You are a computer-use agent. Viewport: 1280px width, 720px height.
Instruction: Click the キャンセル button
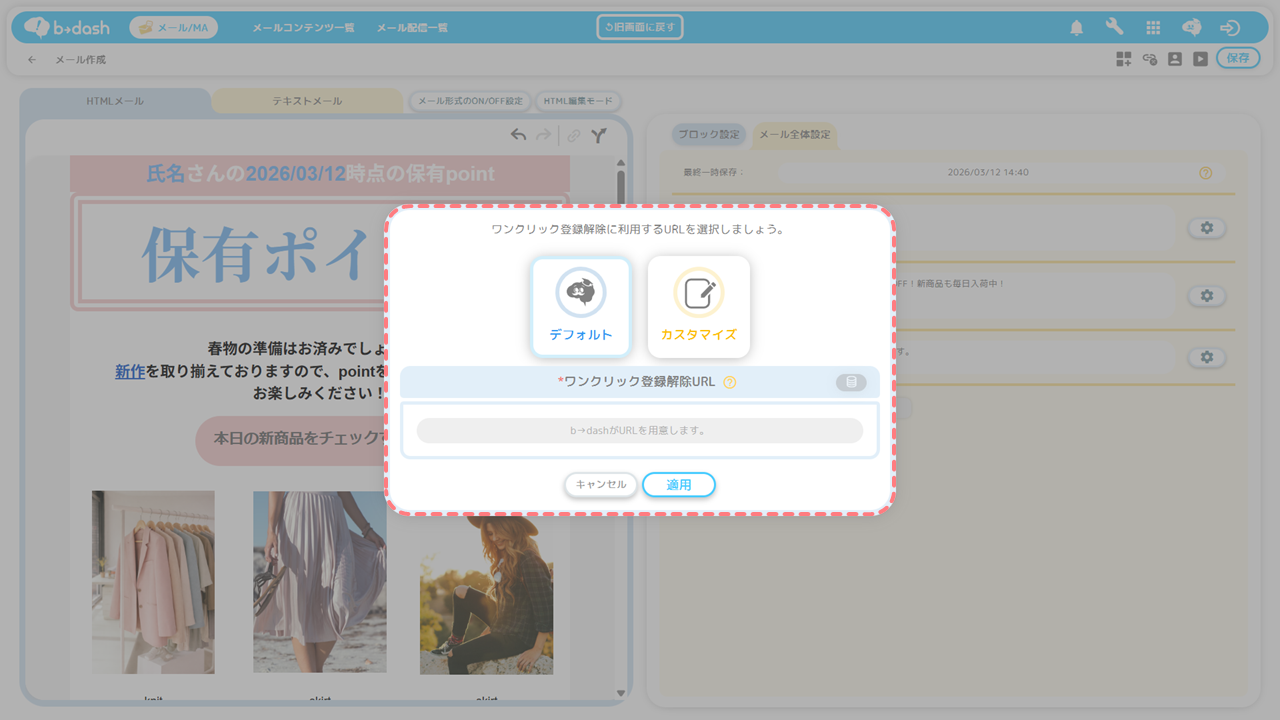[601, 485]
